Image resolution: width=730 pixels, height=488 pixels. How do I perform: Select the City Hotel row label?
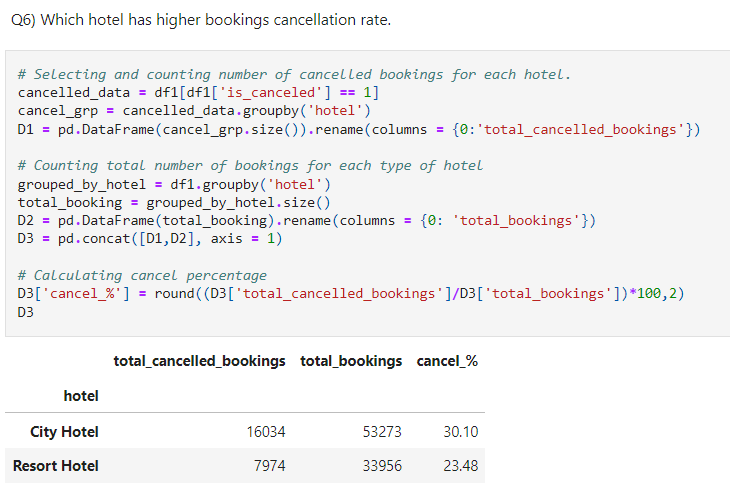pyautogui.click(x=64, y=432)
